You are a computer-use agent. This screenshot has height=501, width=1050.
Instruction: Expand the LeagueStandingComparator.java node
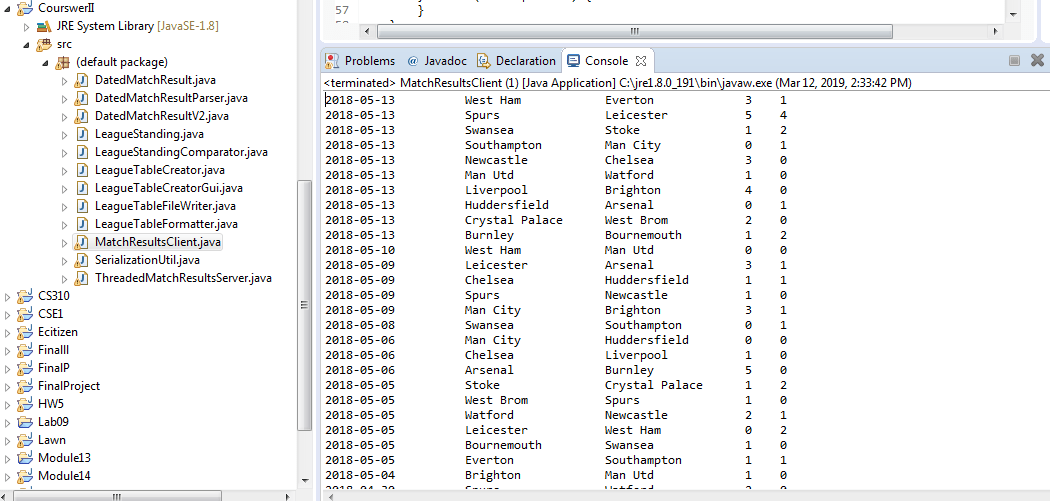(x=64, y=153)
